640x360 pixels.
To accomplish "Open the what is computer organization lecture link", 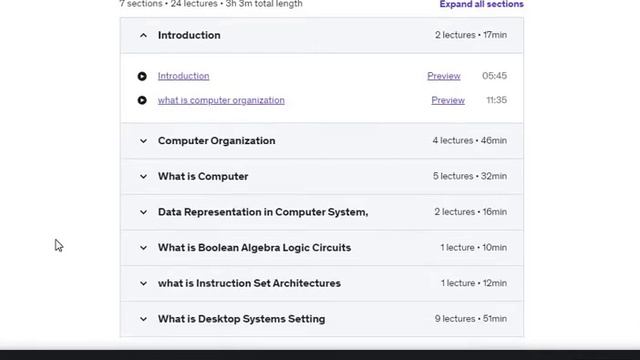I will pos(221,100).
